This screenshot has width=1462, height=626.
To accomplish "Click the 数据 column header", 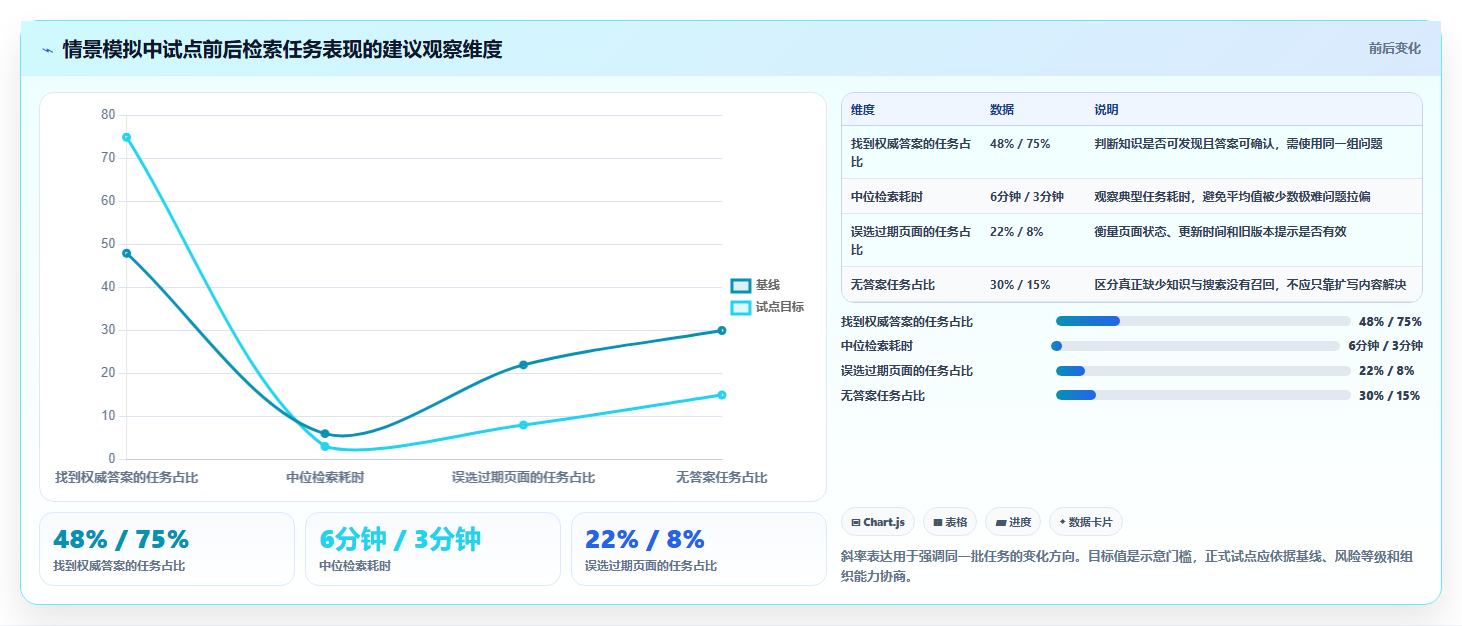I will click(x=1002, y=109).
